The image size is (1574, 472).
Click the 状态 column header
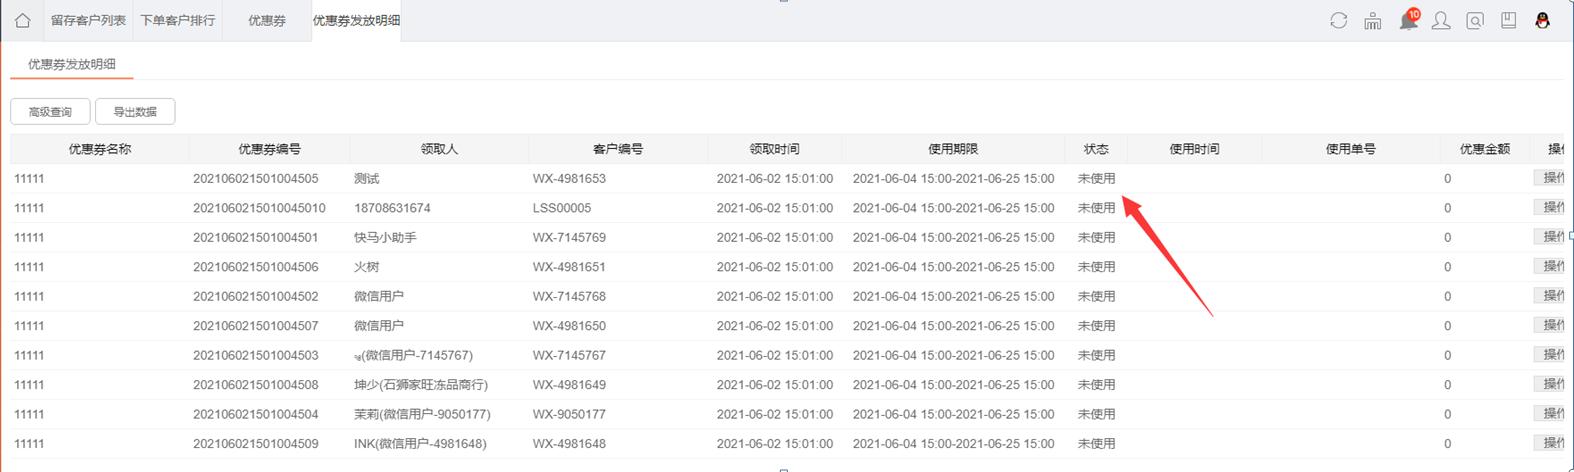pos(1096,149)
